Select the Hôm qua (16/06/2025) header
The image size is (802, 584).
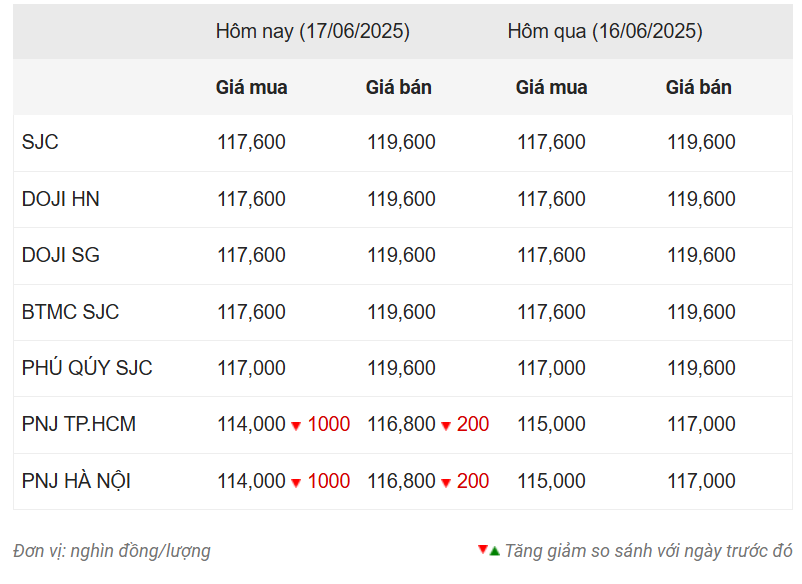[605, 31]
